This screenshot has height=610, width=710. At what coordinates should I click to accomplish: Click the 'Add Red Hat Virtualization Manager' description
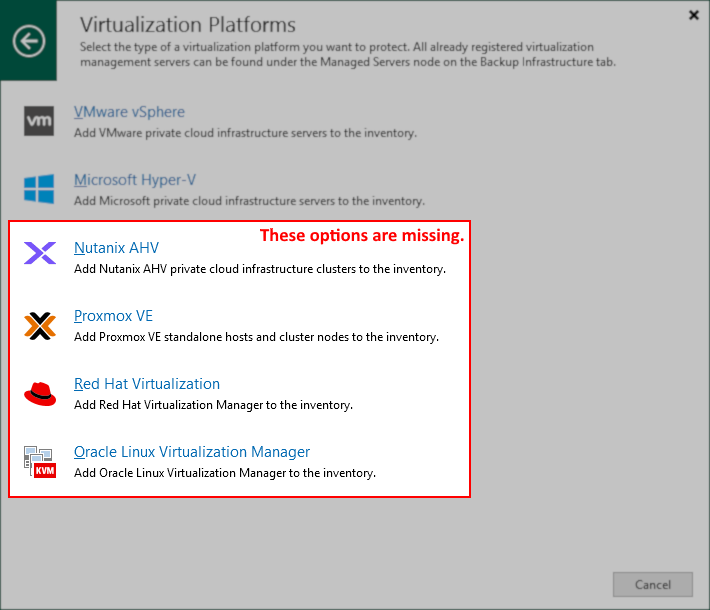coord(213,405)
